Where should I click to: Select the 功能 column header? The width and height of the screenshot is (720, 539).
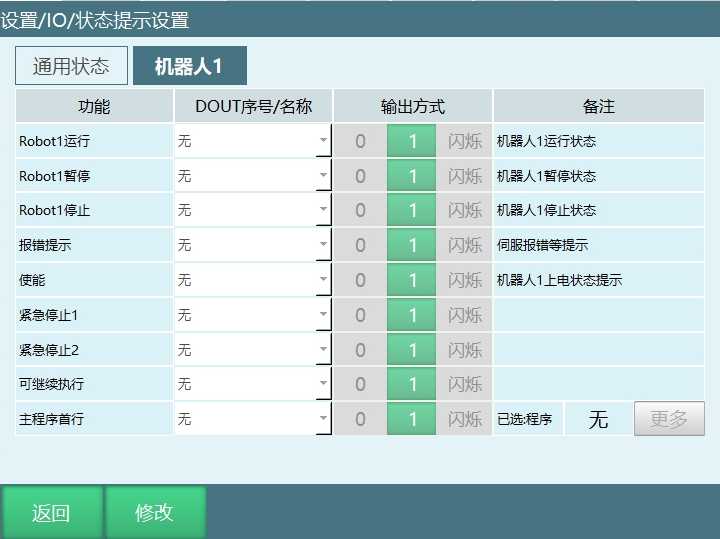point(94,106)
